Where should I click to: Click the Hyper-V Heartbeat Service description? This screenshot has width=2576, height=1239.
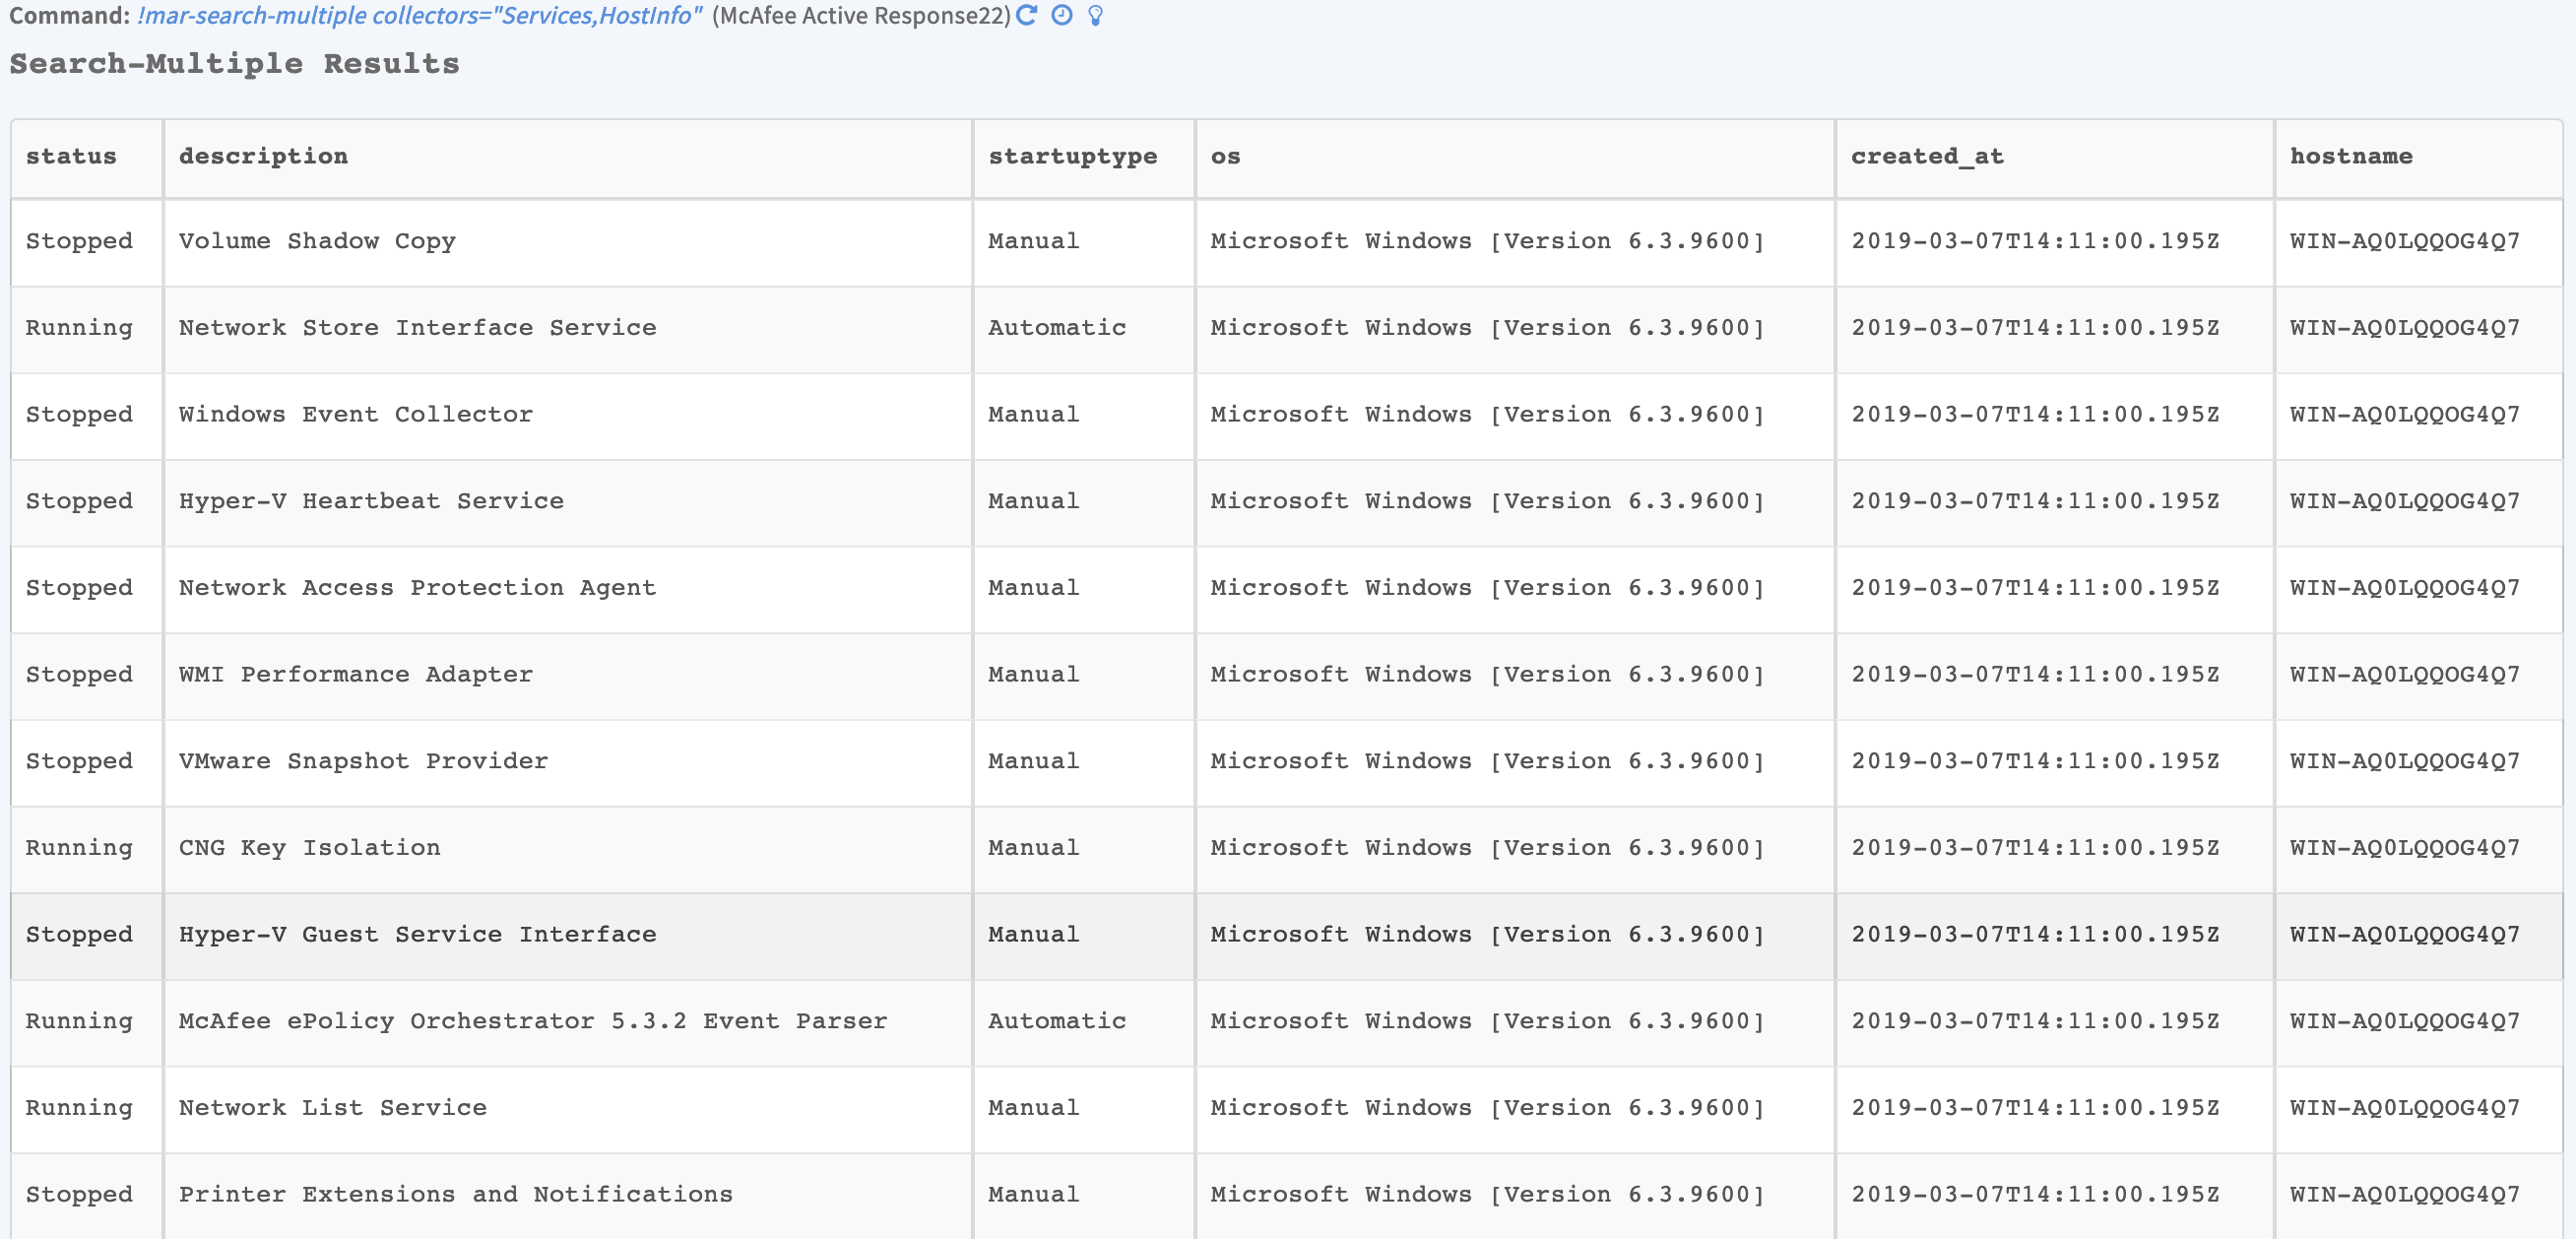pyautogui.click(x=371, y=501)
